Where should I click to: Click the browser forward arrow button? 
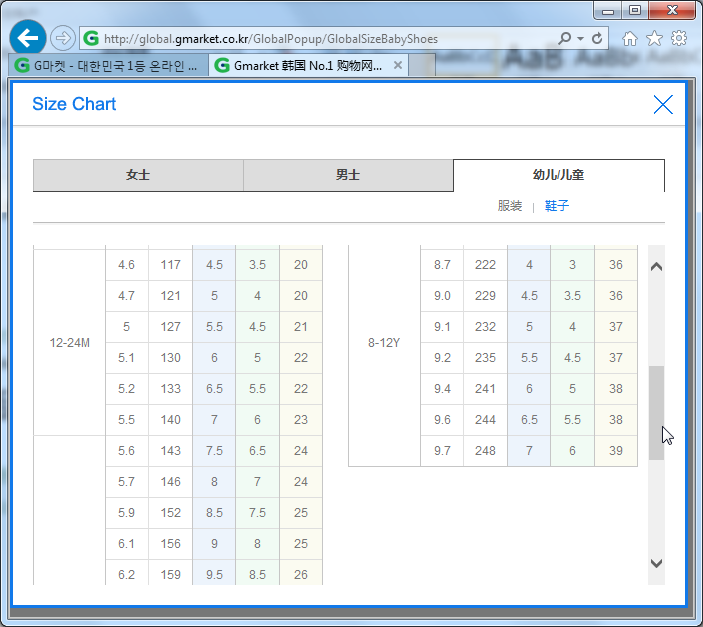pos(62,38)
